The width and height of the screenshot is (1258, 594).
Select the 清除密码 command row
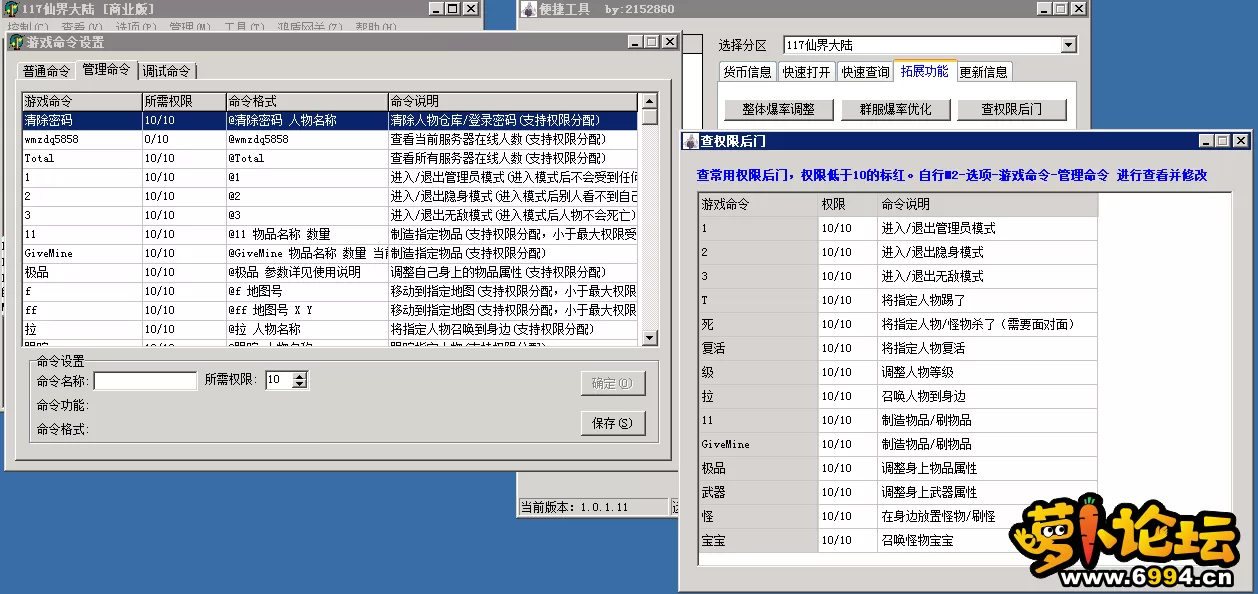click(329, 120)
